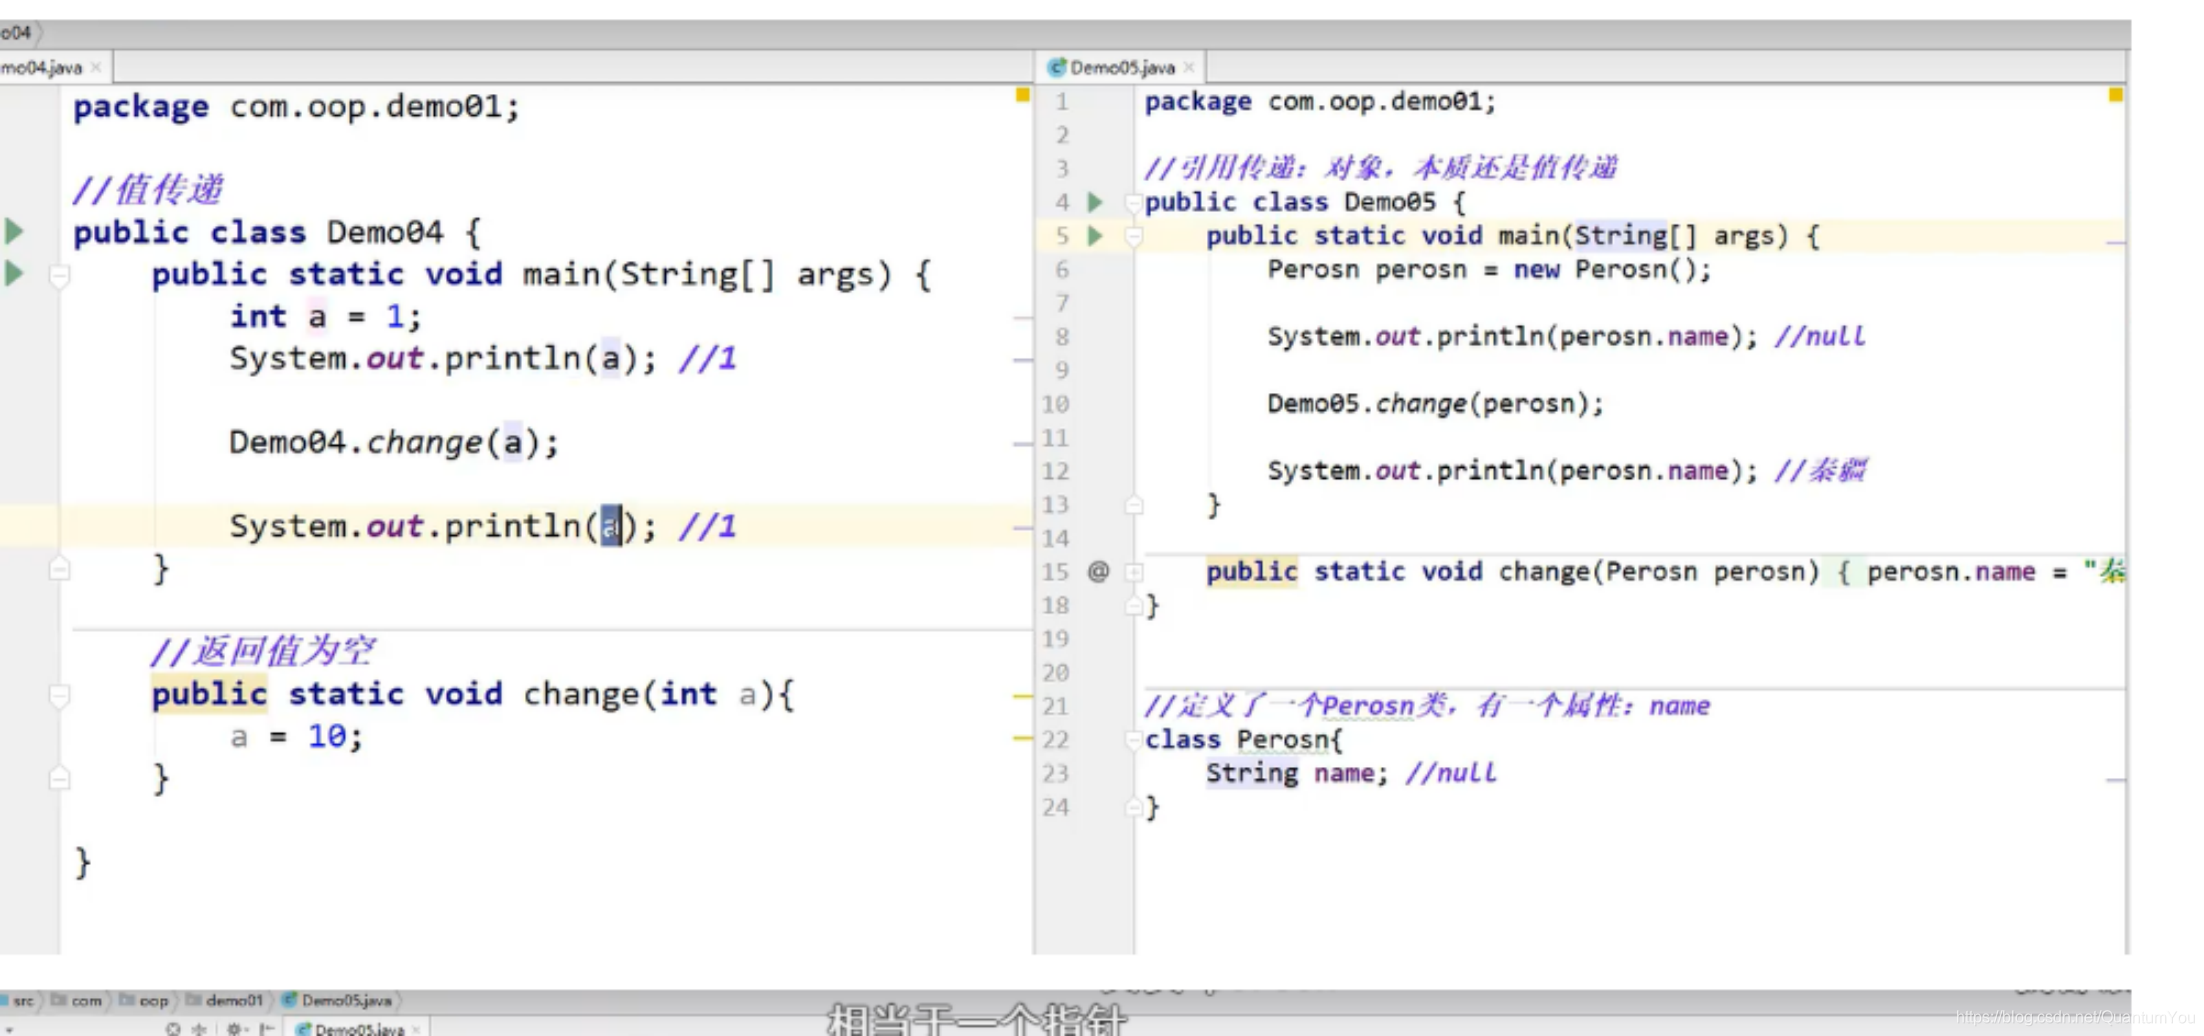This screenshot has height=1036, width=2204.
Task: Run Demo05 main gutter arrow on line 5
Action: point(1096,236)
